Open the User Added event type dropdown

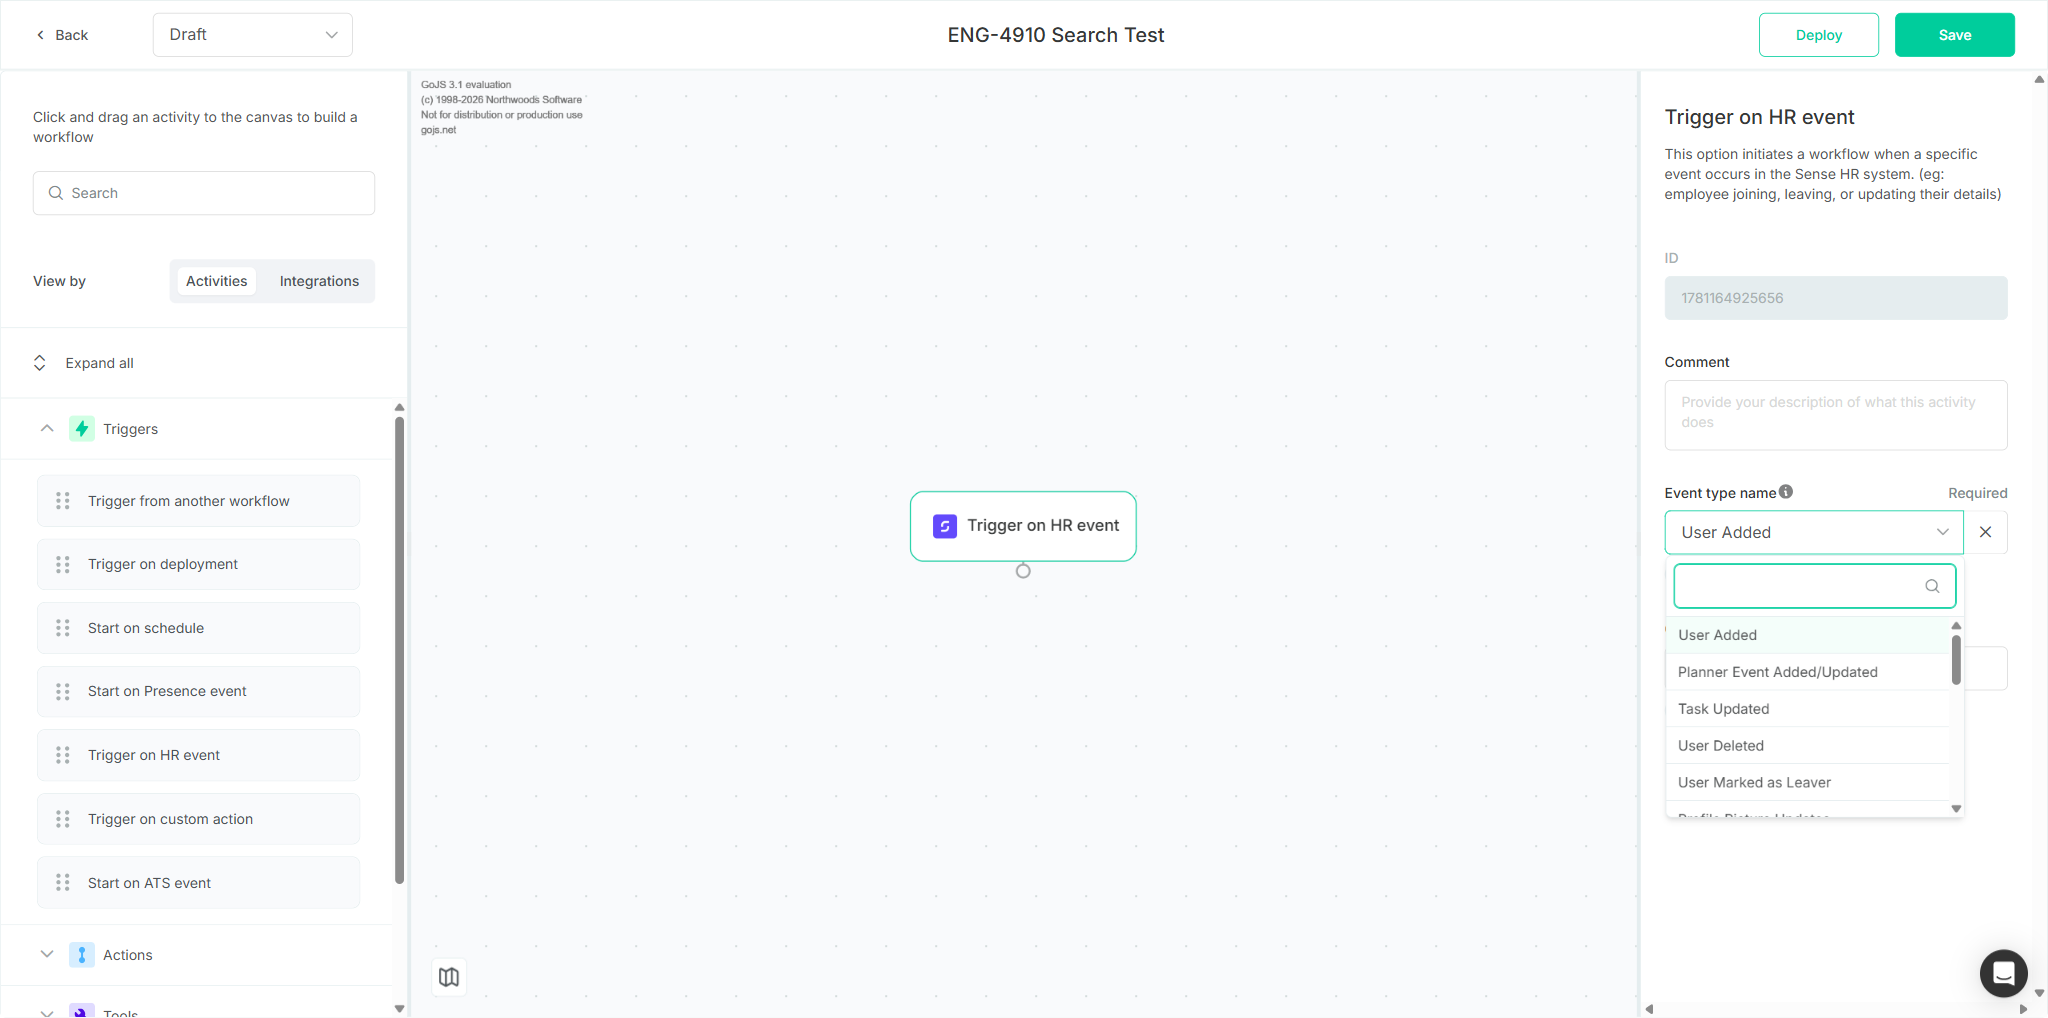tap(1814, 532)
